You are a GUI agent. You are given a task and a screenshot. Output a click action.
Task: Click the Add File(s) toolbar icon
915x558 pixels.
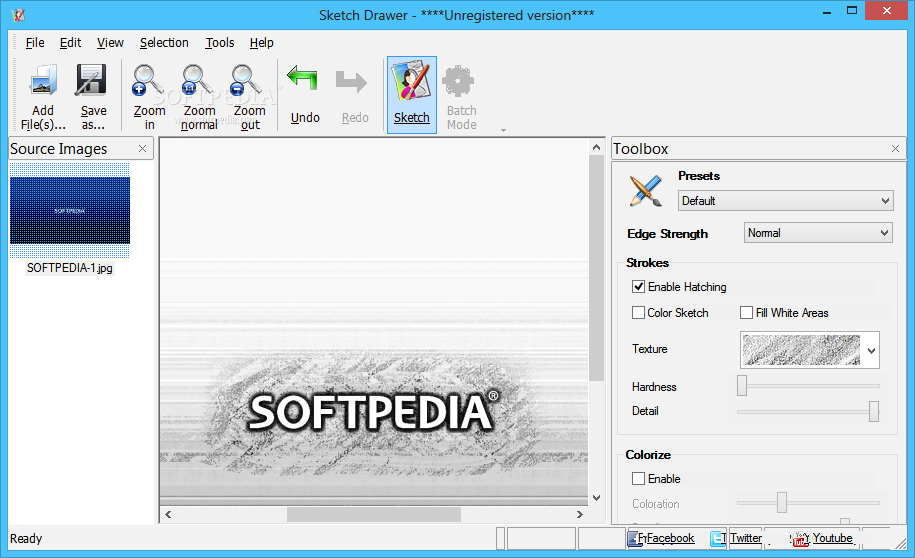click(44, 80)
